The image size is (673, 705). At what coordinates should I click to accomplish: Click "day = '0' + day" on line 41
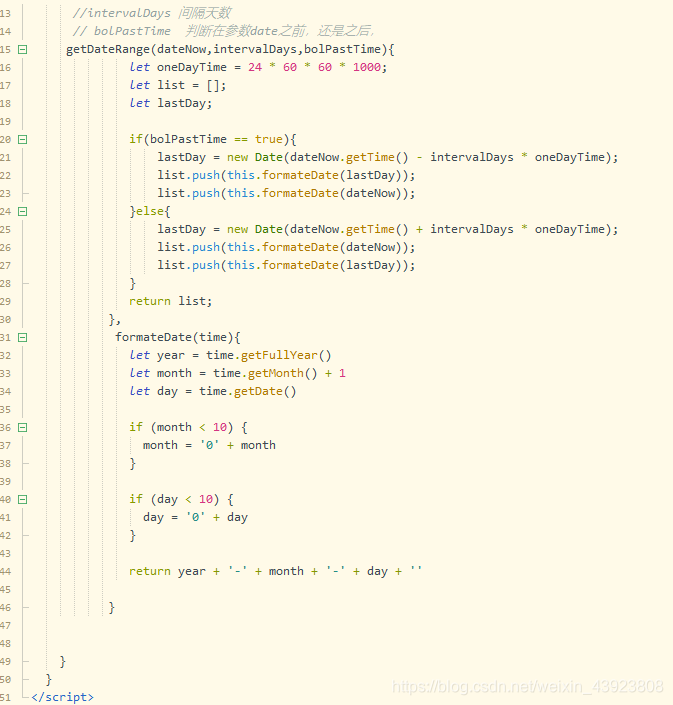pos(195,517)
